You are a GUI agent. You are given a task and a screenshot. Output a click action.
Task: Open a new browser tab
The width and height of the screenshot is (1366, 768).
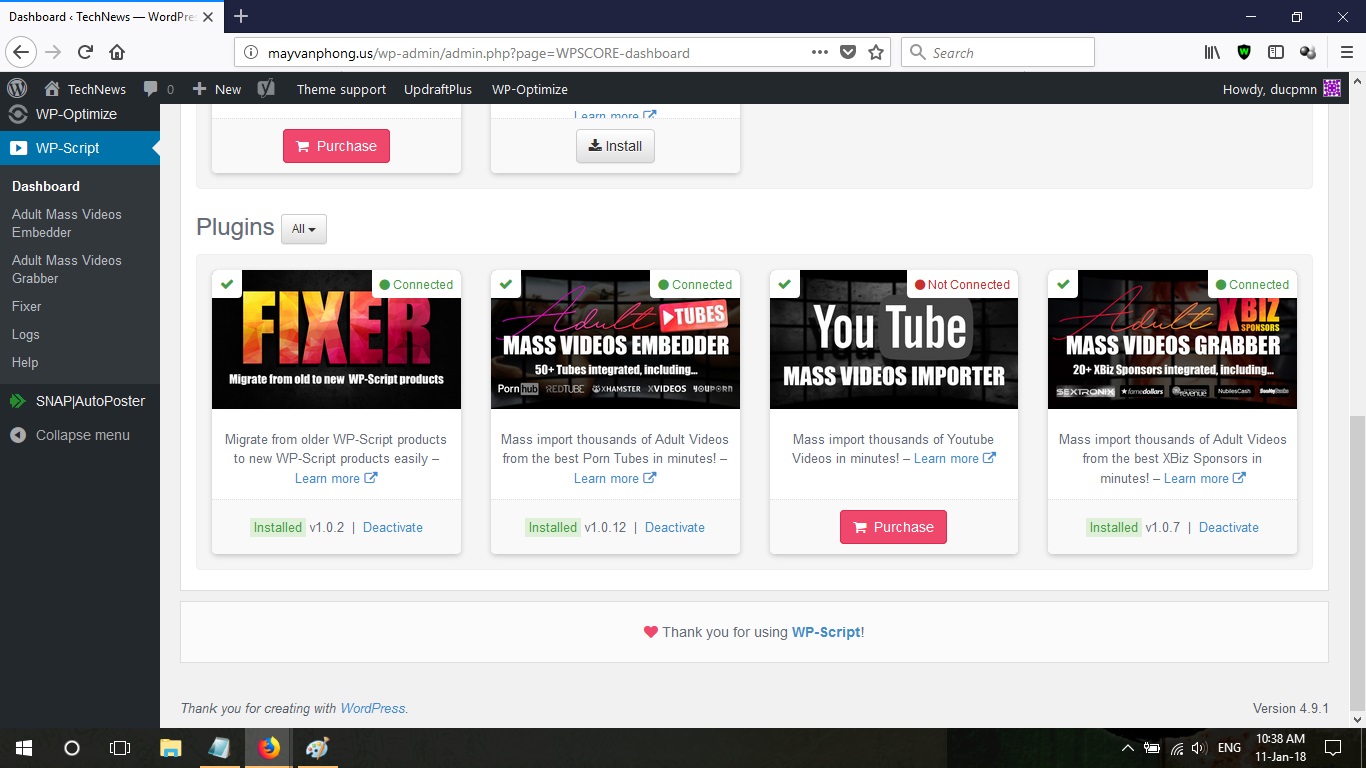[240, 16]
